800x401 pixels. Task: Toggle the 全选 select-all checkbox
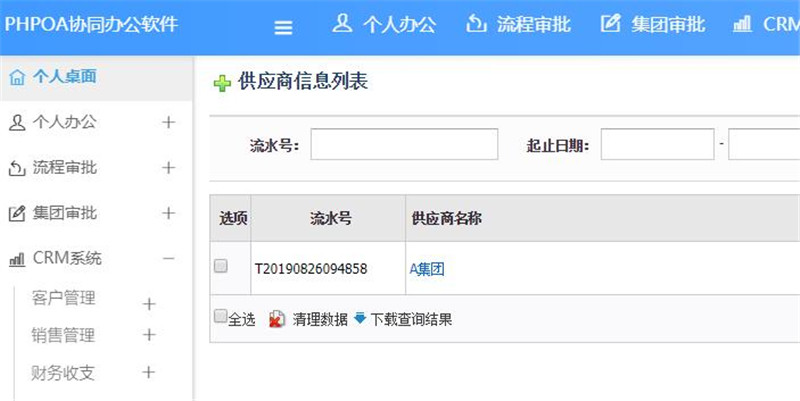tap(220, 316)
